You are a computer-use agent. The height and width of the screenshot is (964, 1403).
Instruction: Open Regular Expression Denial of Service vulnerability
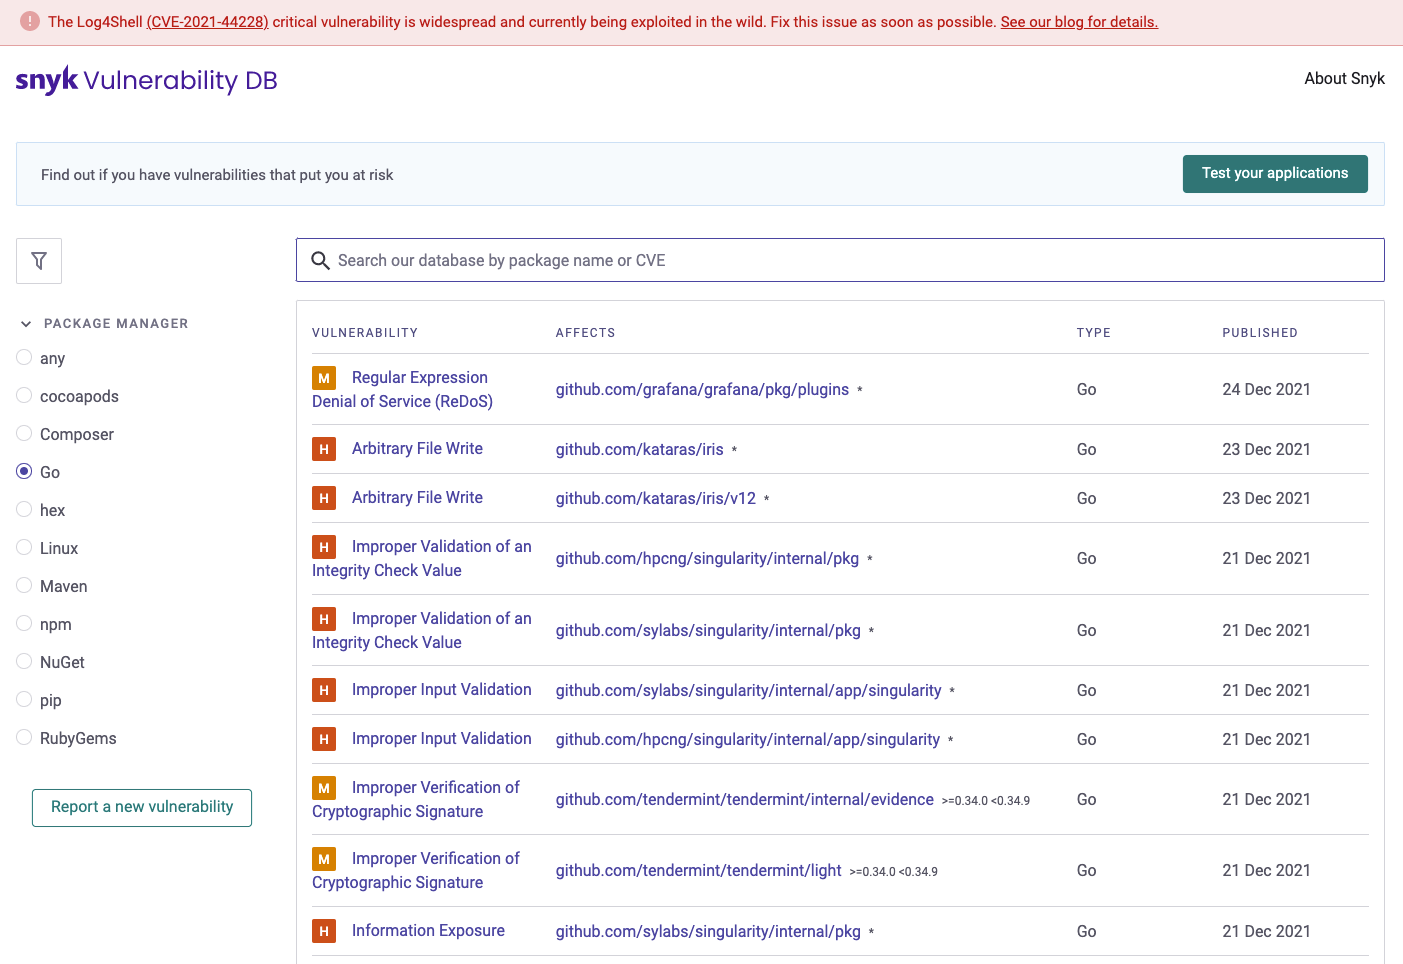click(402, 389)
